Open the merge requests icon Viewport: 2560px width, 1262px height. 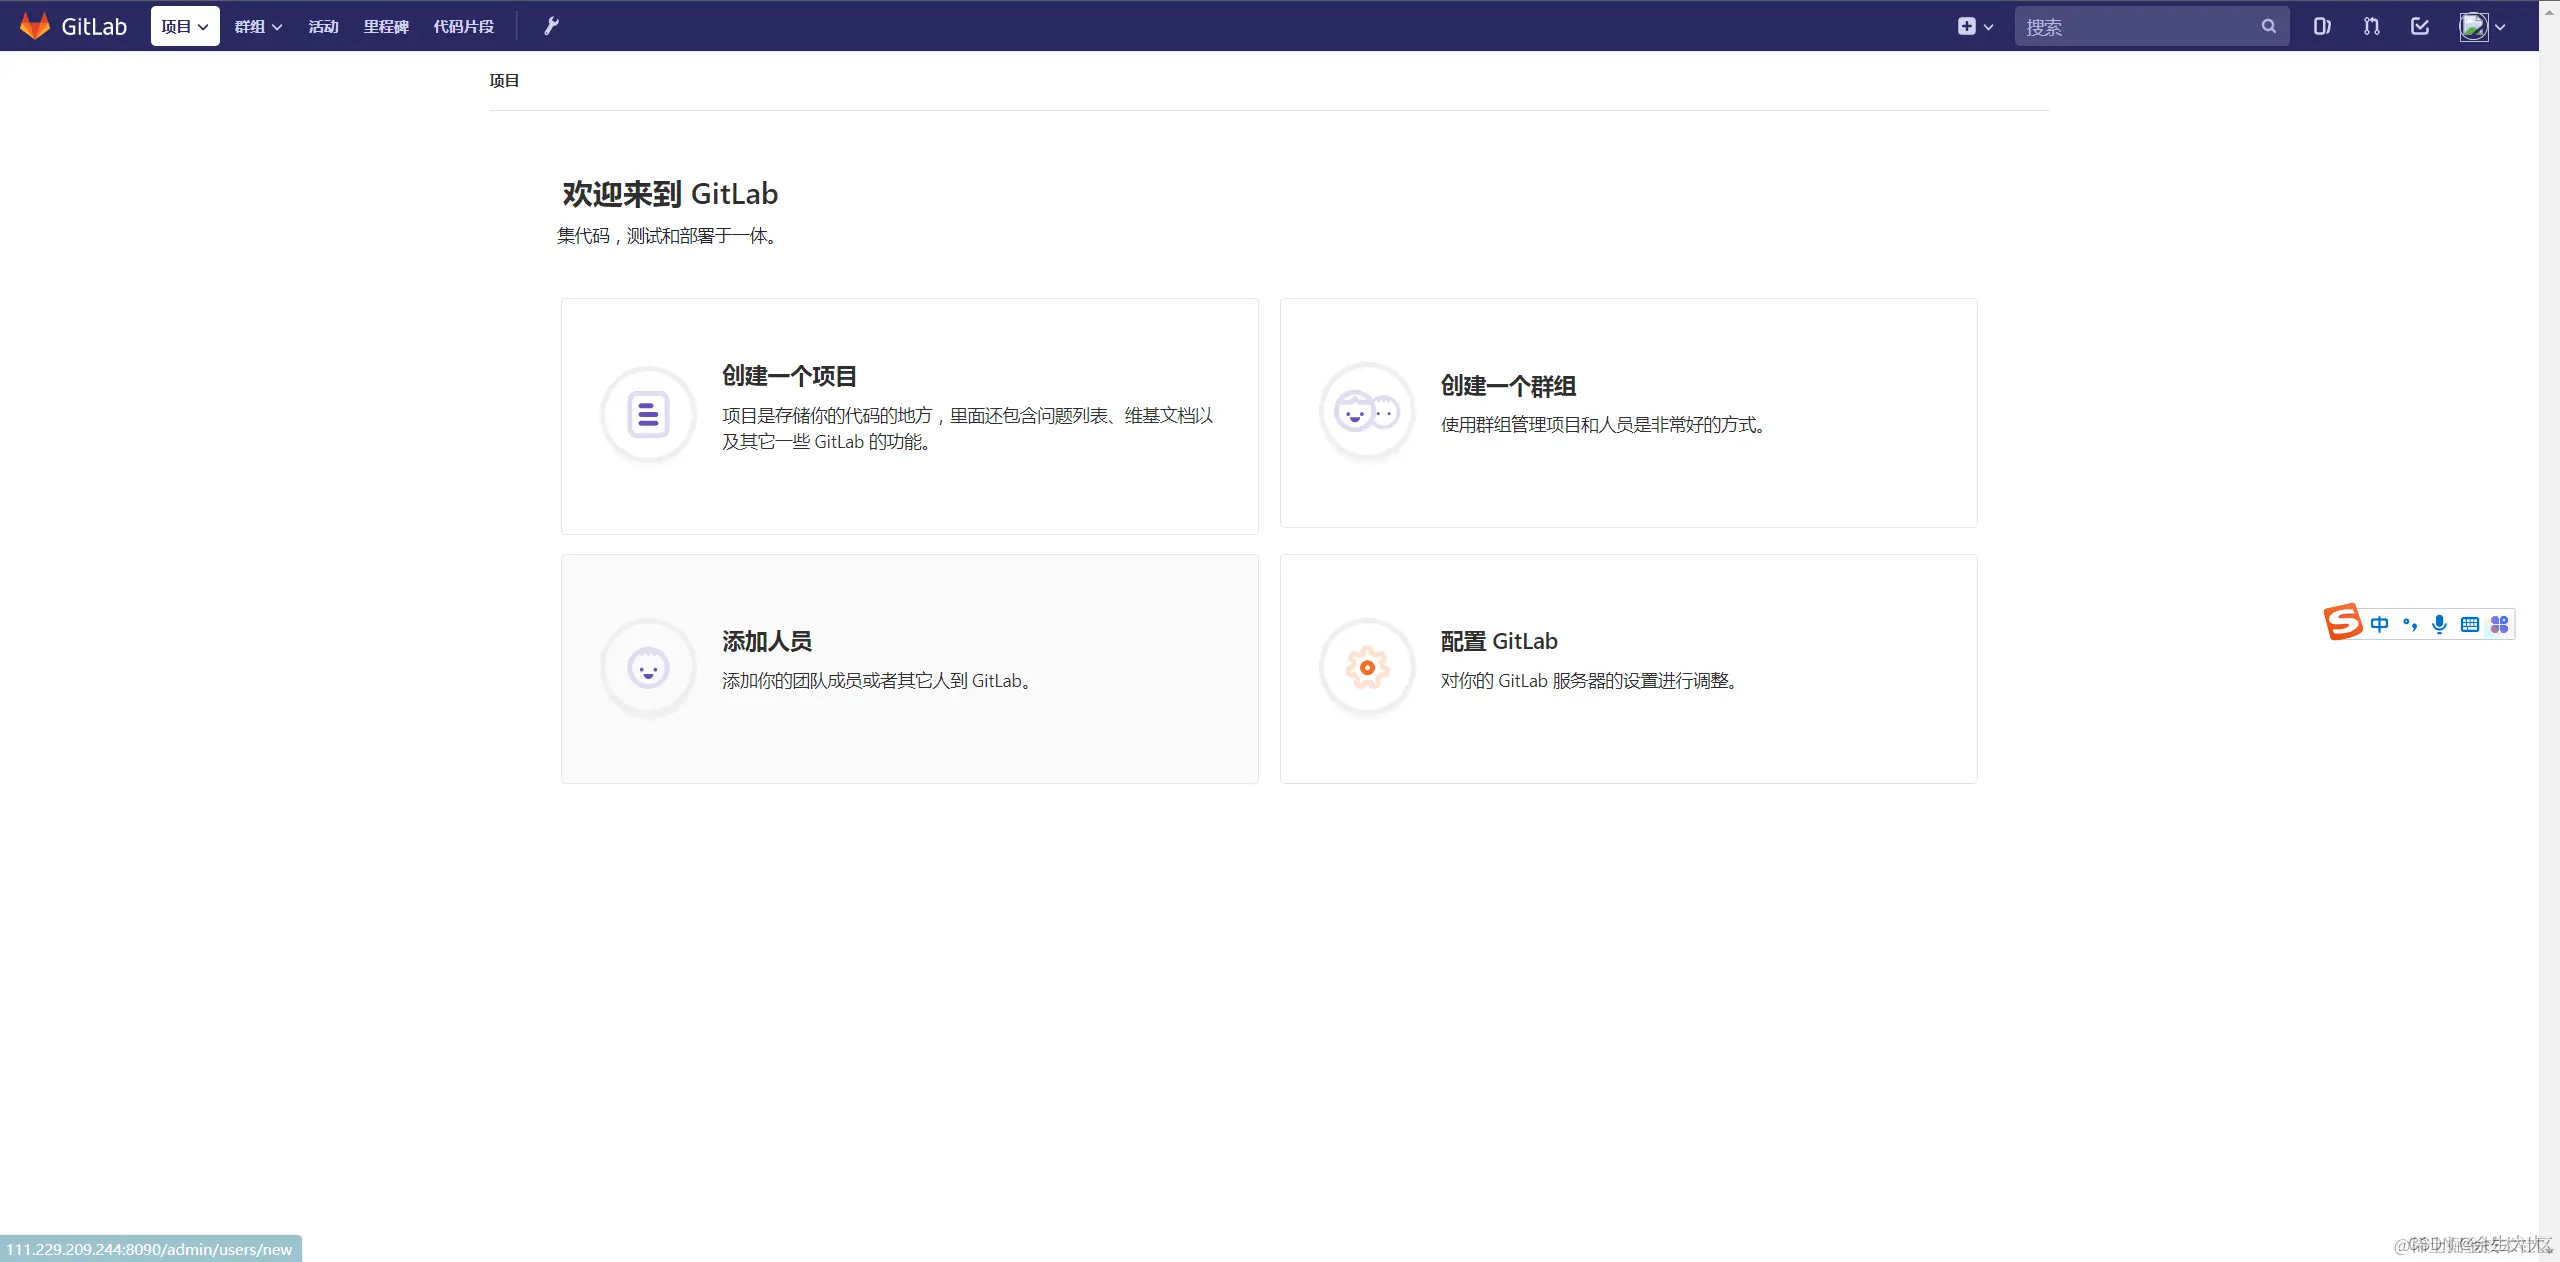pos(2371,26)
